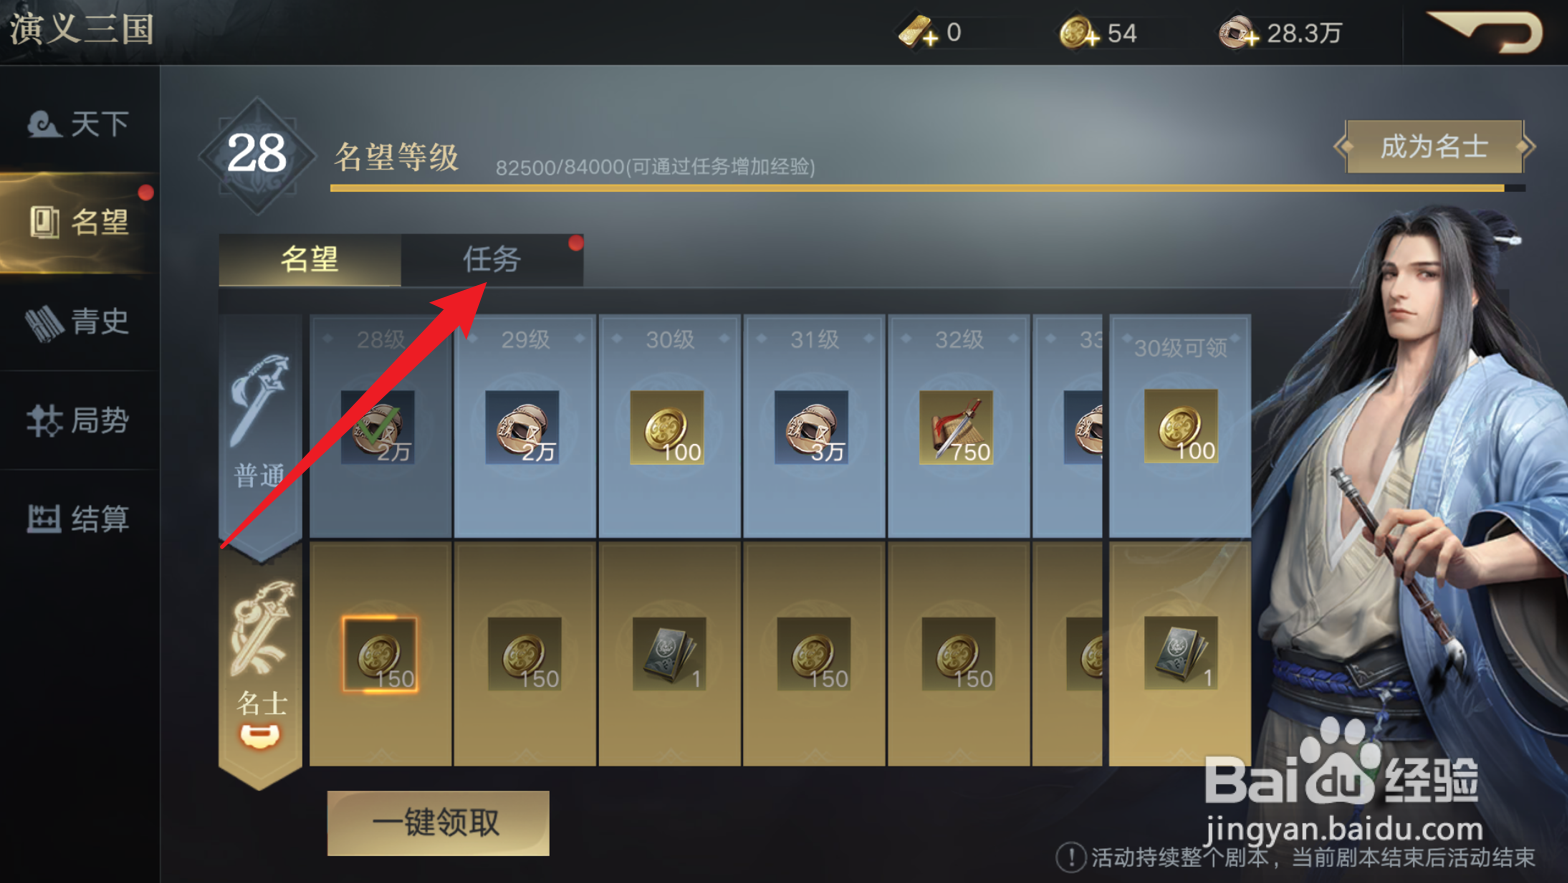Open the 局势 sidebar section
Viewport: 1568px width, 883px height.
coord(80,420)
